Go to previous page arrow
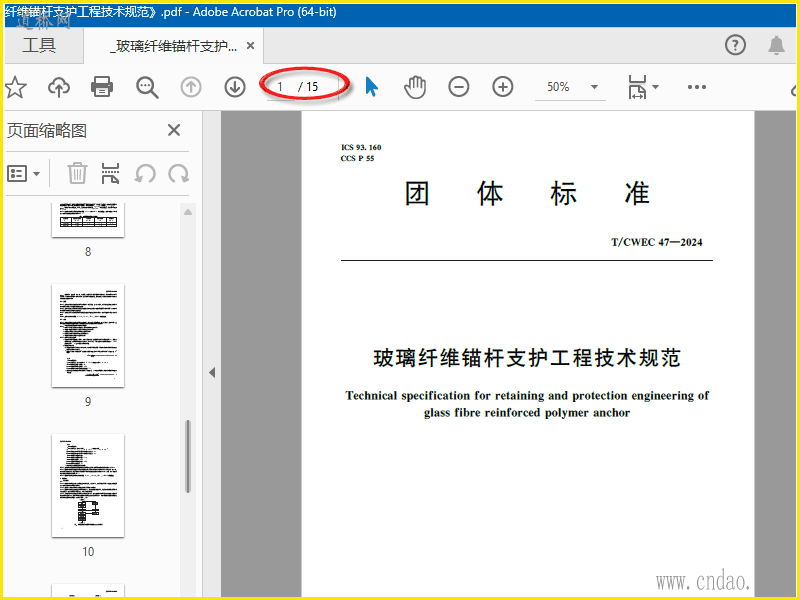The width and height of the screenshot is (800, 600). (x=191, y=87)
